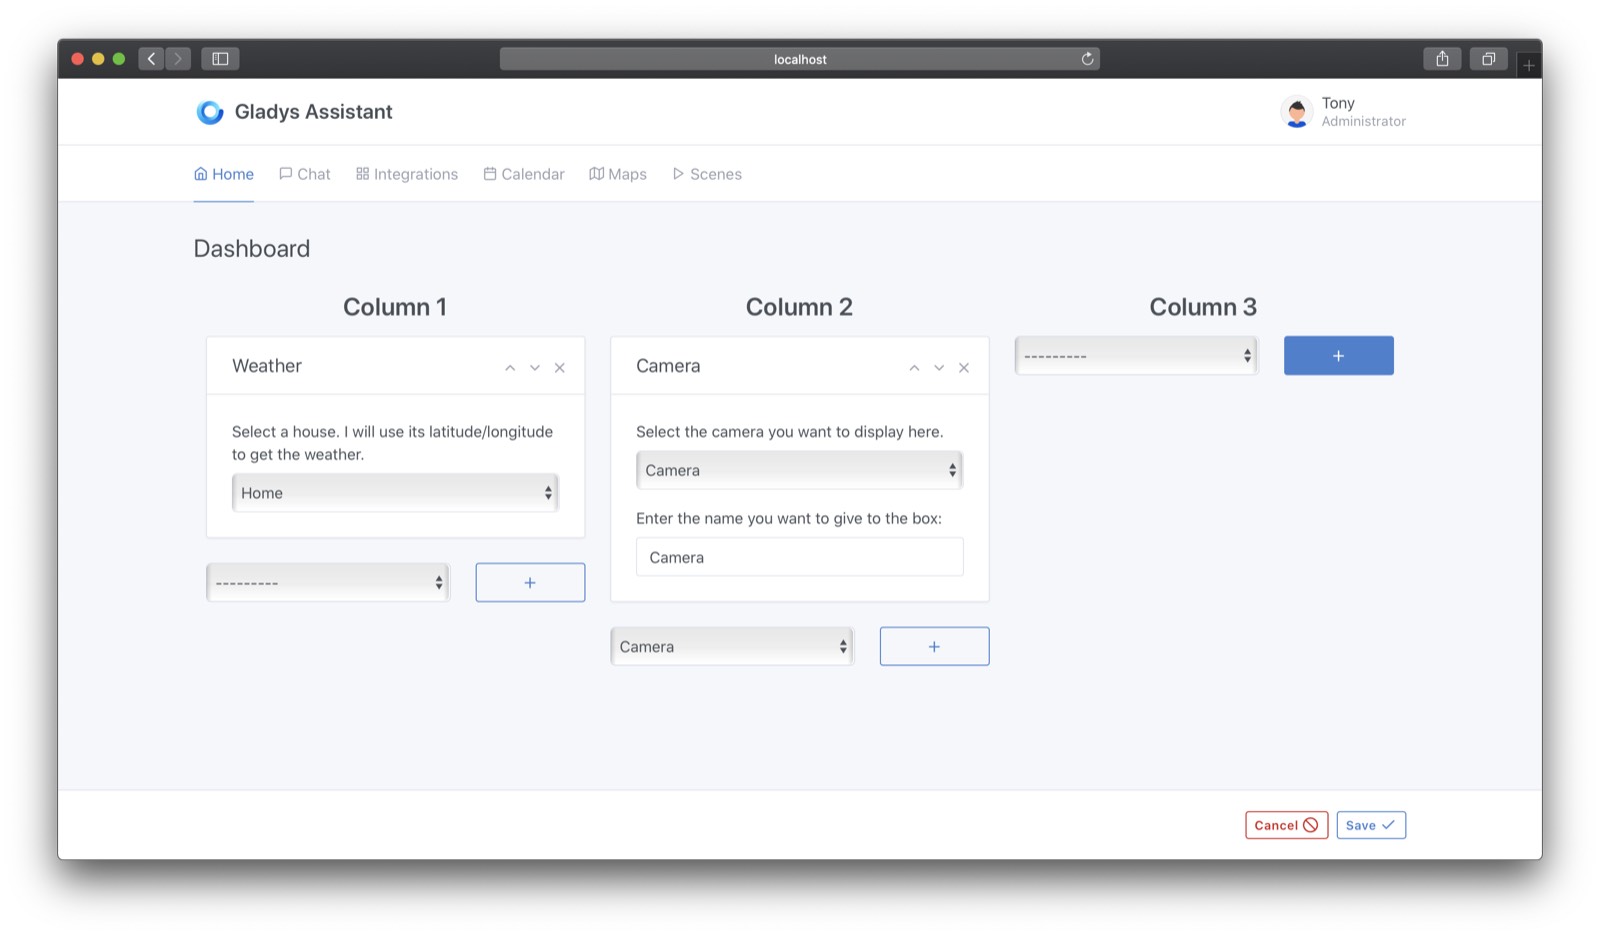The width and height of the screenshot is (1600, 936).
Task: Add a new box to Column 3
Action: click(1338, 355)
